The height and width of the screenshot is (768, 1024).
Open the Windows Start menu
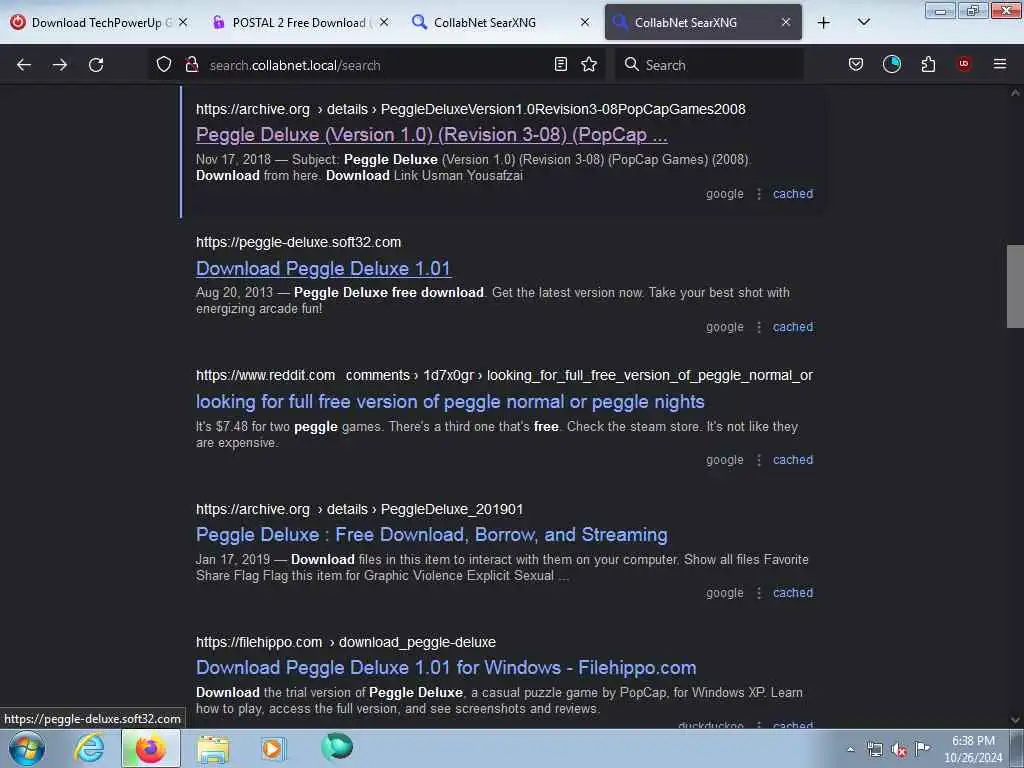click(27, 748)
